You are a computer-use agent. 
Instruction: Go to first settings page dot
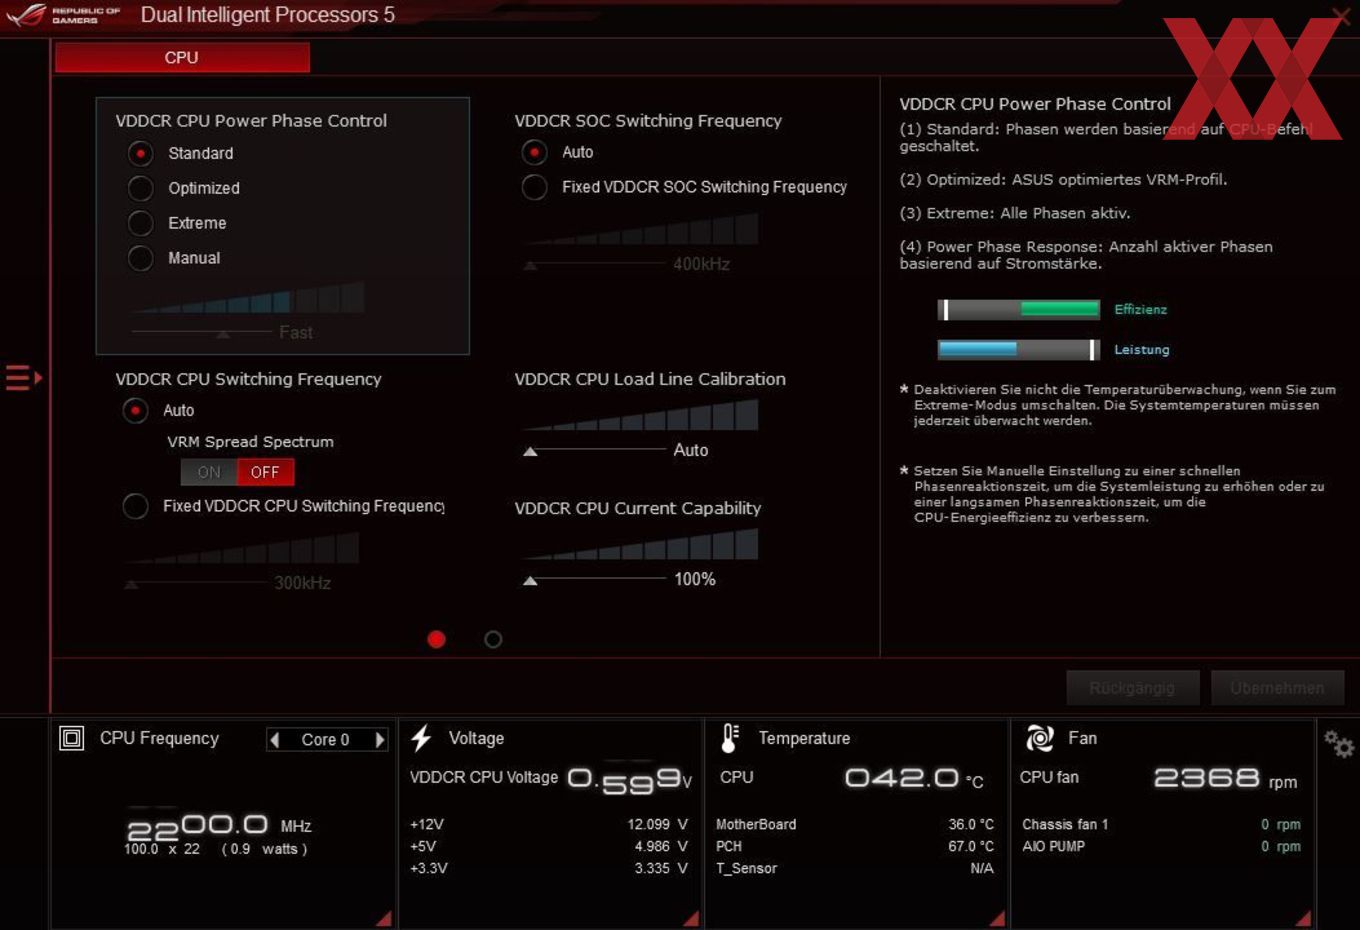[436, 639]
